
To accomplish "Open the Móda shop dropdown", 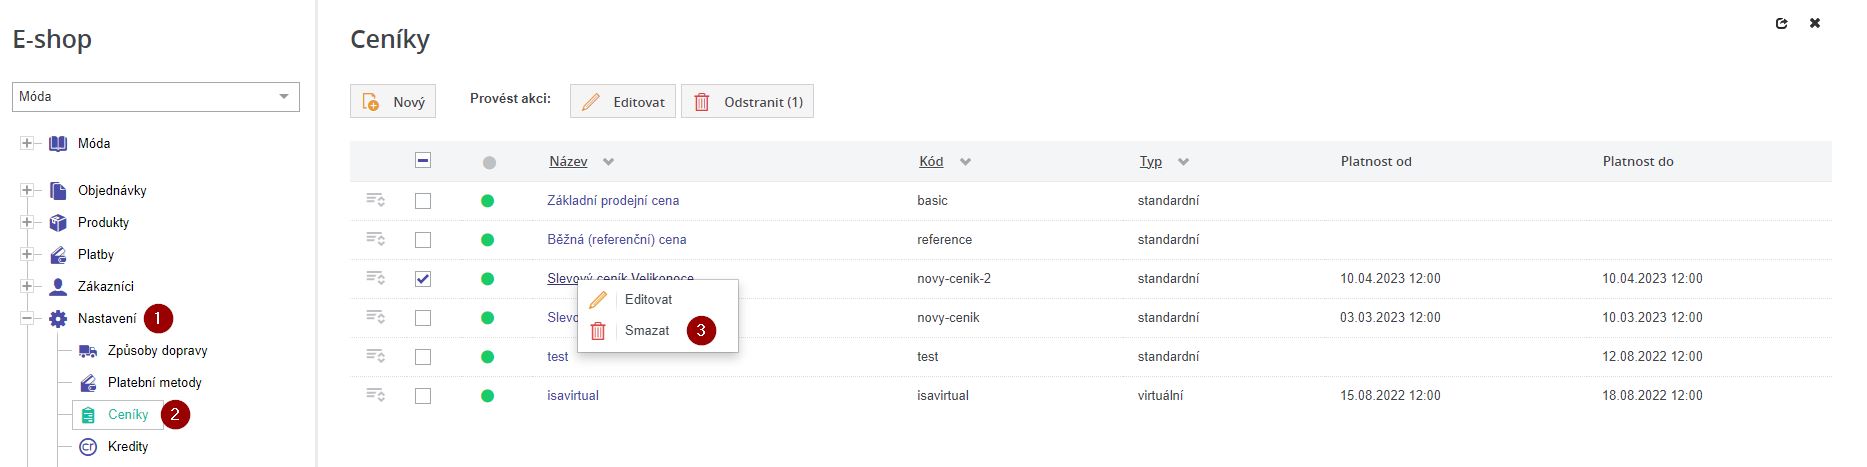I will (155, 97).
